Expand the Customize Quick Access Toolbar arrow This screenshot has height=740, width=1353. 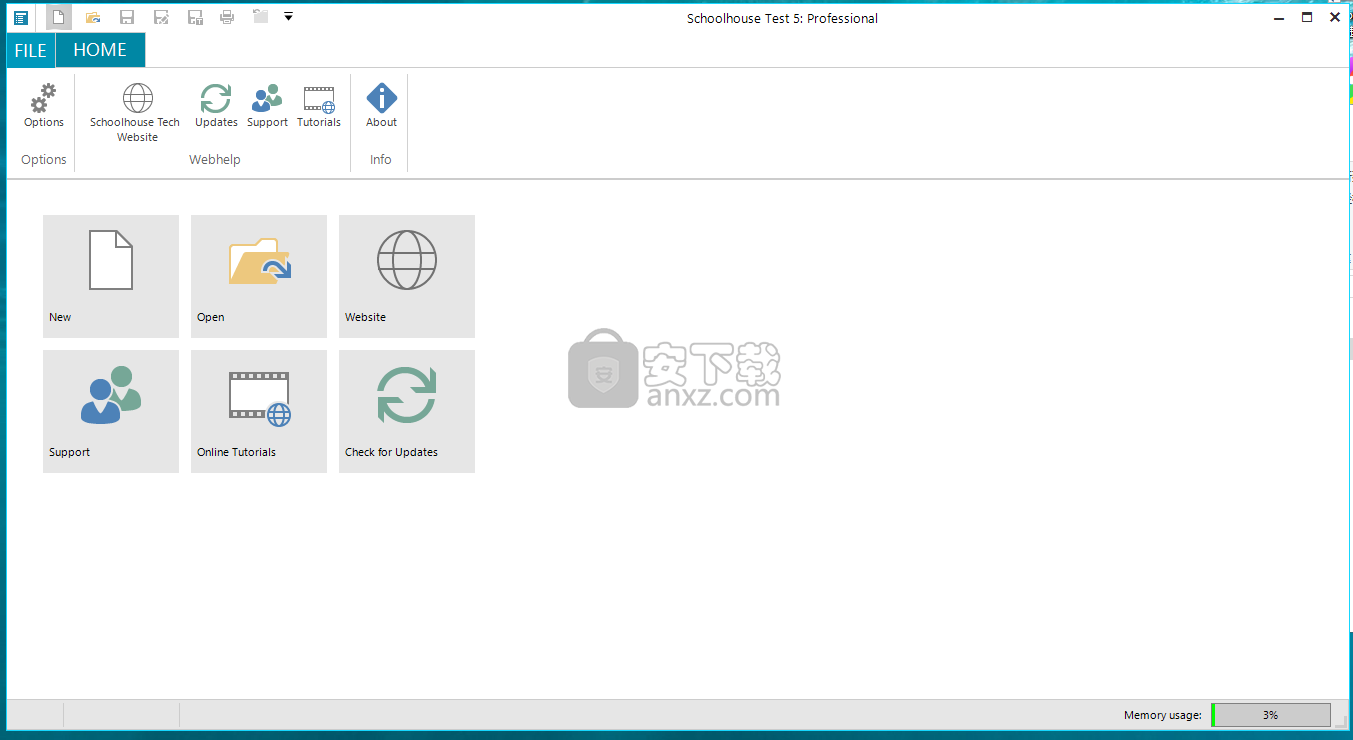click(288, 17)
